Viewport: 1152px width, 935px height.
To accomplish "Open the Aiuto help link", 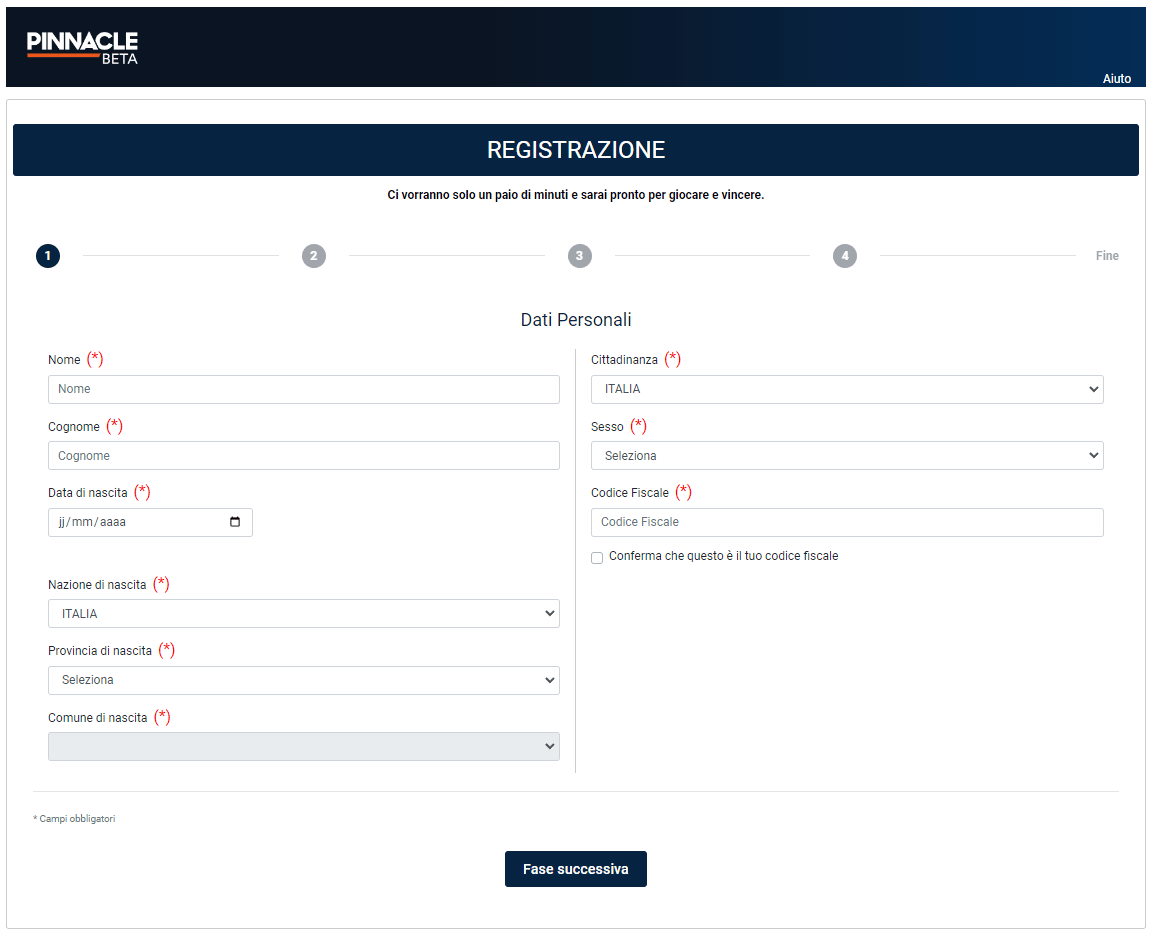I will [1116, 79].
